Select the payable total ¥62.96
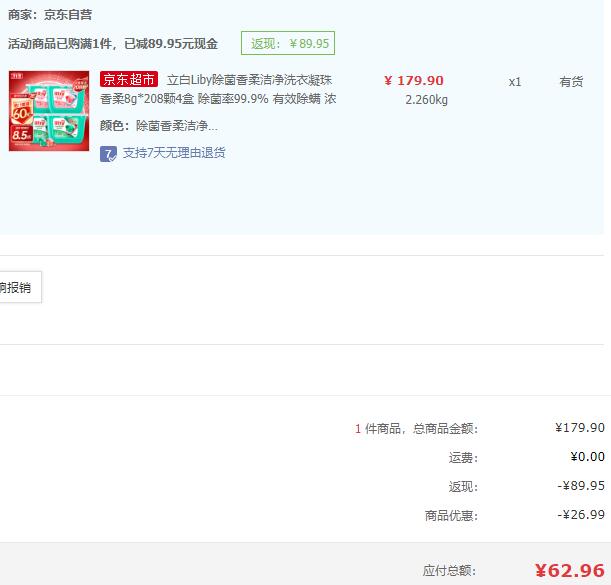The height and width of the screenshot is (585, 611). [570, 571]
